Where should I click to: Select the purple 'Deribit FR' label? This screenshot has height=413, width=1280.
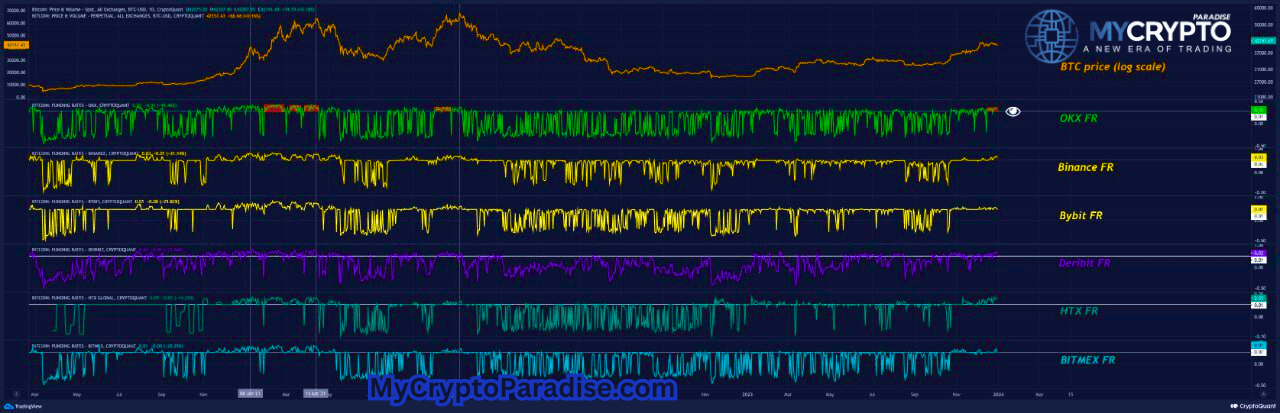point(1084,263)
